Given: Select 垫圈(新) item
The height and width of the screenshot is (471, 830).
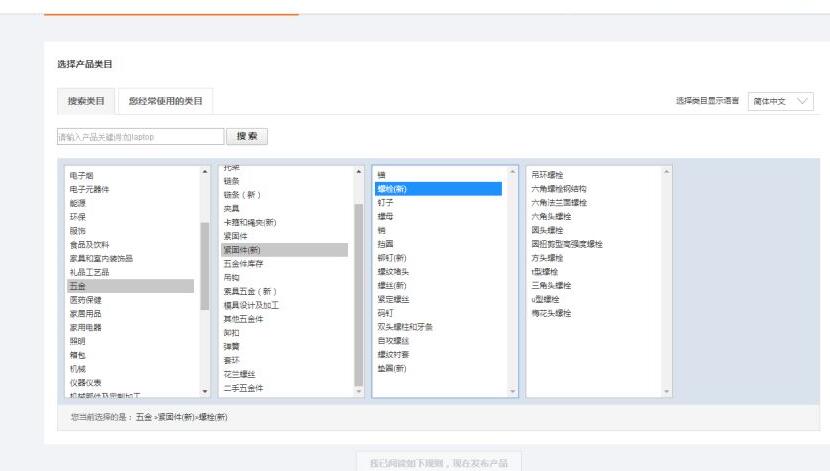Looking at the screenshot, I should 392,368.
